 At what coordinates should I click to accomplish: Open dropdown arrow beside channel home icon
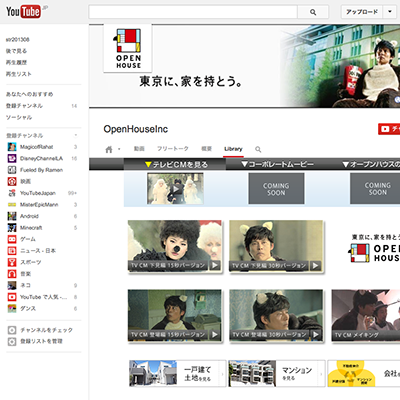coord(119,149)
